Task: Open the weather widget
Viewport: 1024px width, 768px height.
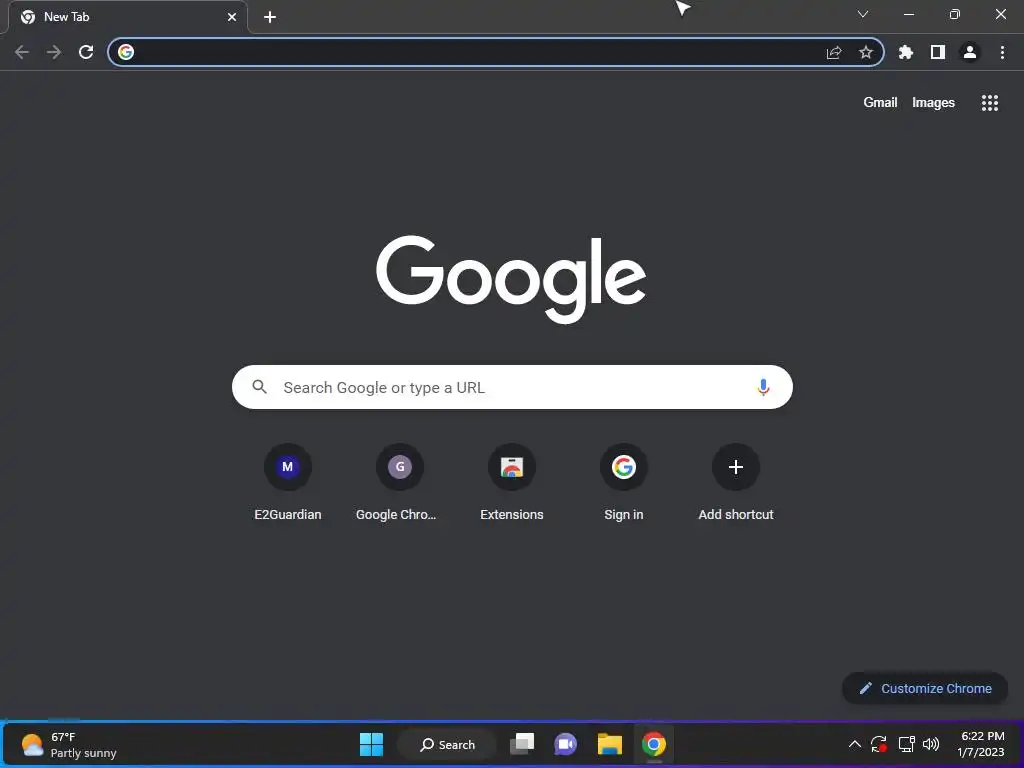Action: [x=69, y=744]
